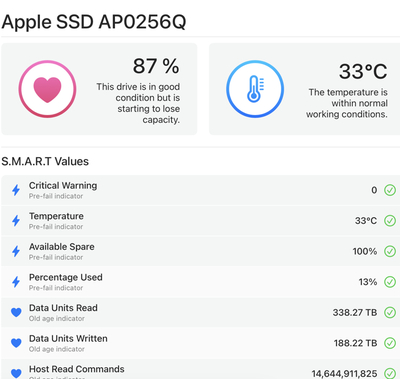The height and width of the screenshot is (379, 400).
Task: Click the green checkmark for Data Units Read
Action: click(x=390, y=312)
